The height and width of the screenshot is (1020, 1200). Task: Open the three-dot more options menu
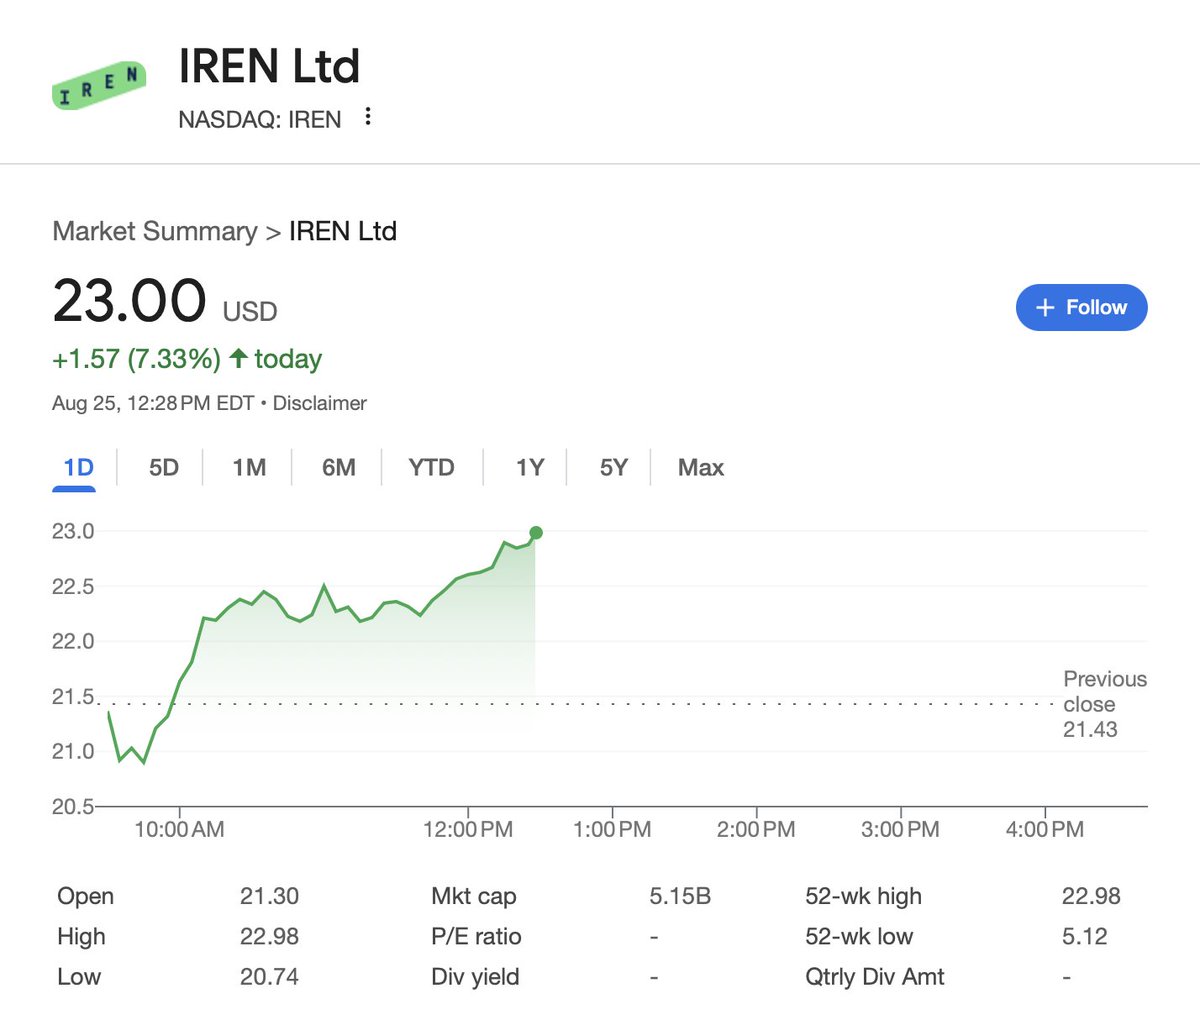click(x=368, y=116)
